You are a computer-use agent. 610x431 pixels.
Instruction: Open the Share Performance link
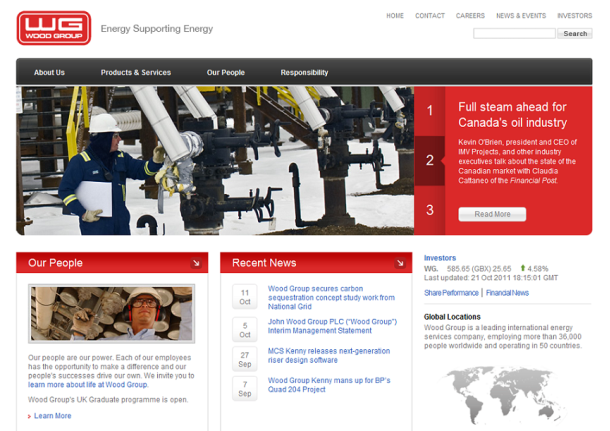(451, 293)
